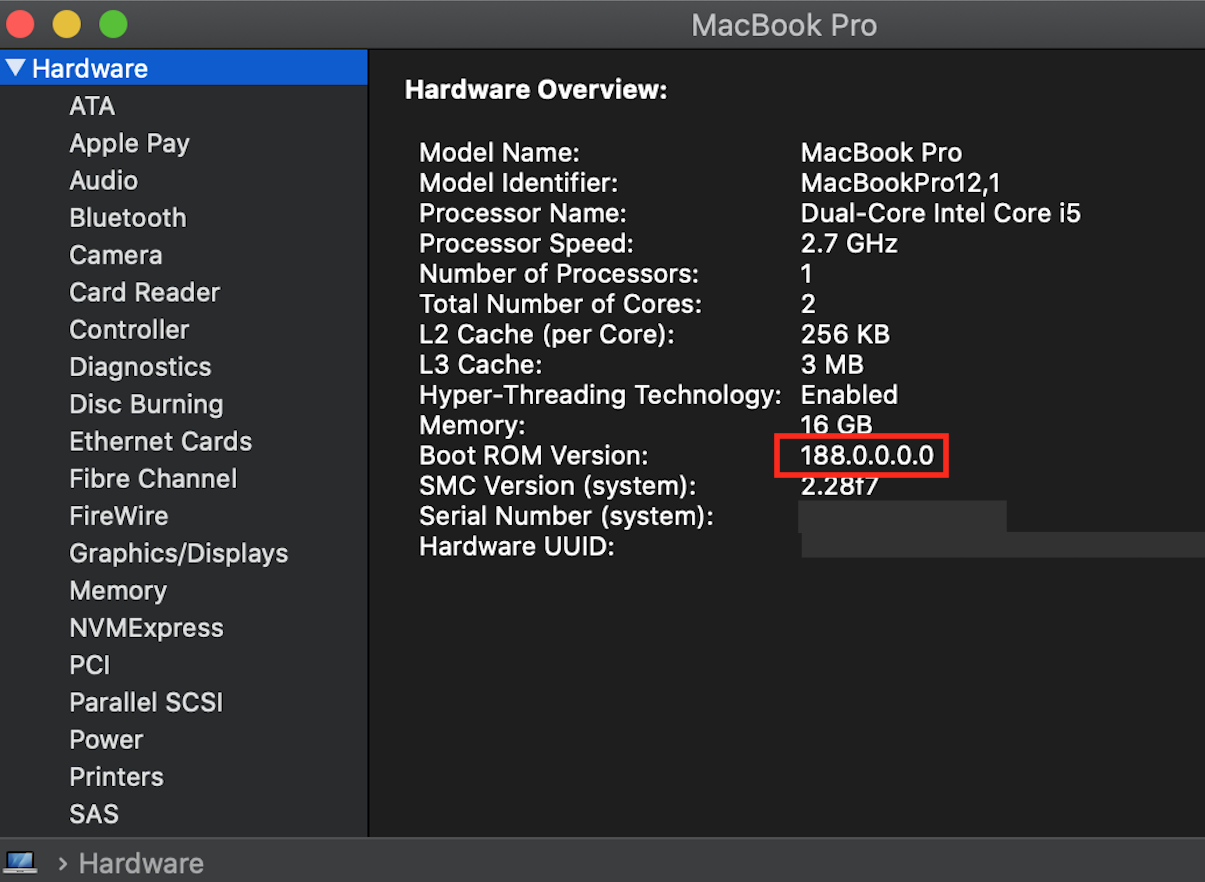The height and width of the screenshot is (882, 1205).
Task: View the Power information section
Action: pos(105,740)
